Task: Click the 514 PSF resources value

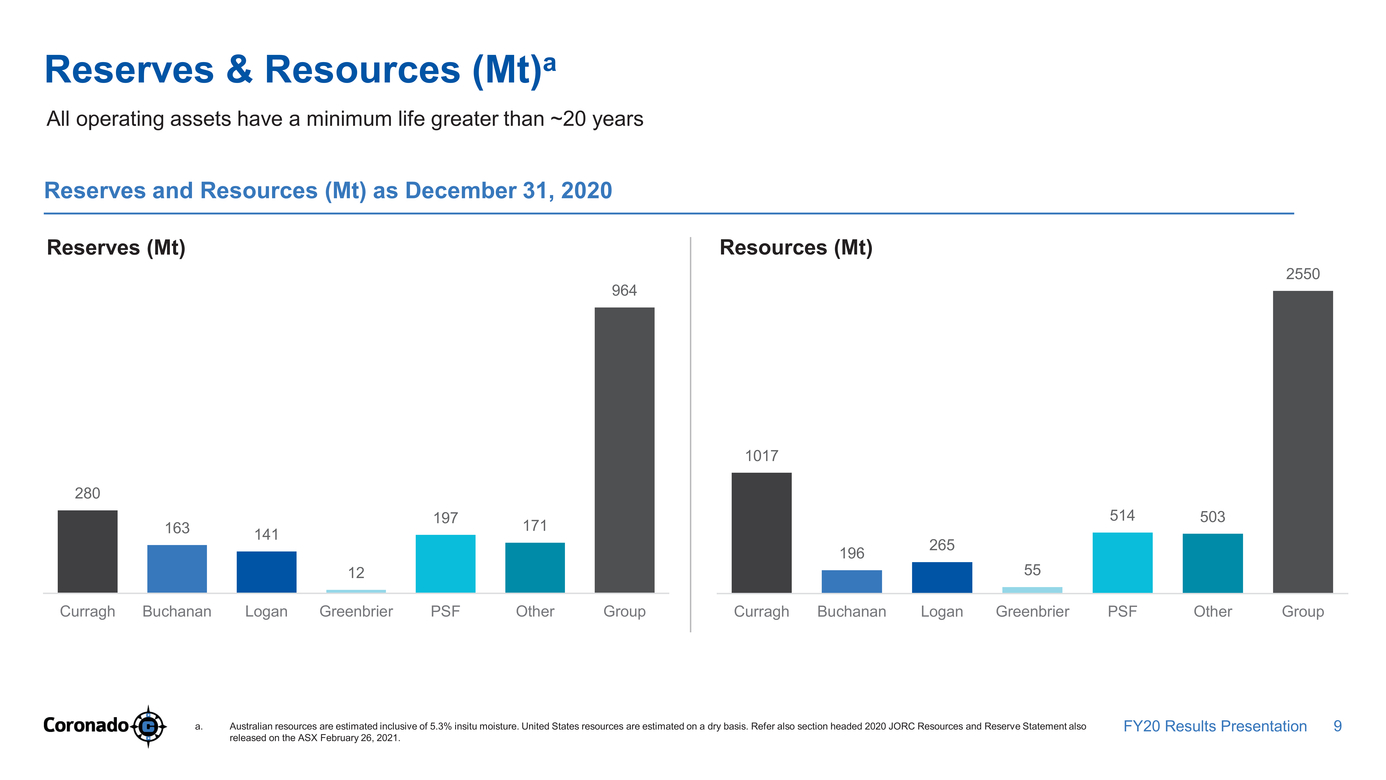Action: coord(1122,515)
